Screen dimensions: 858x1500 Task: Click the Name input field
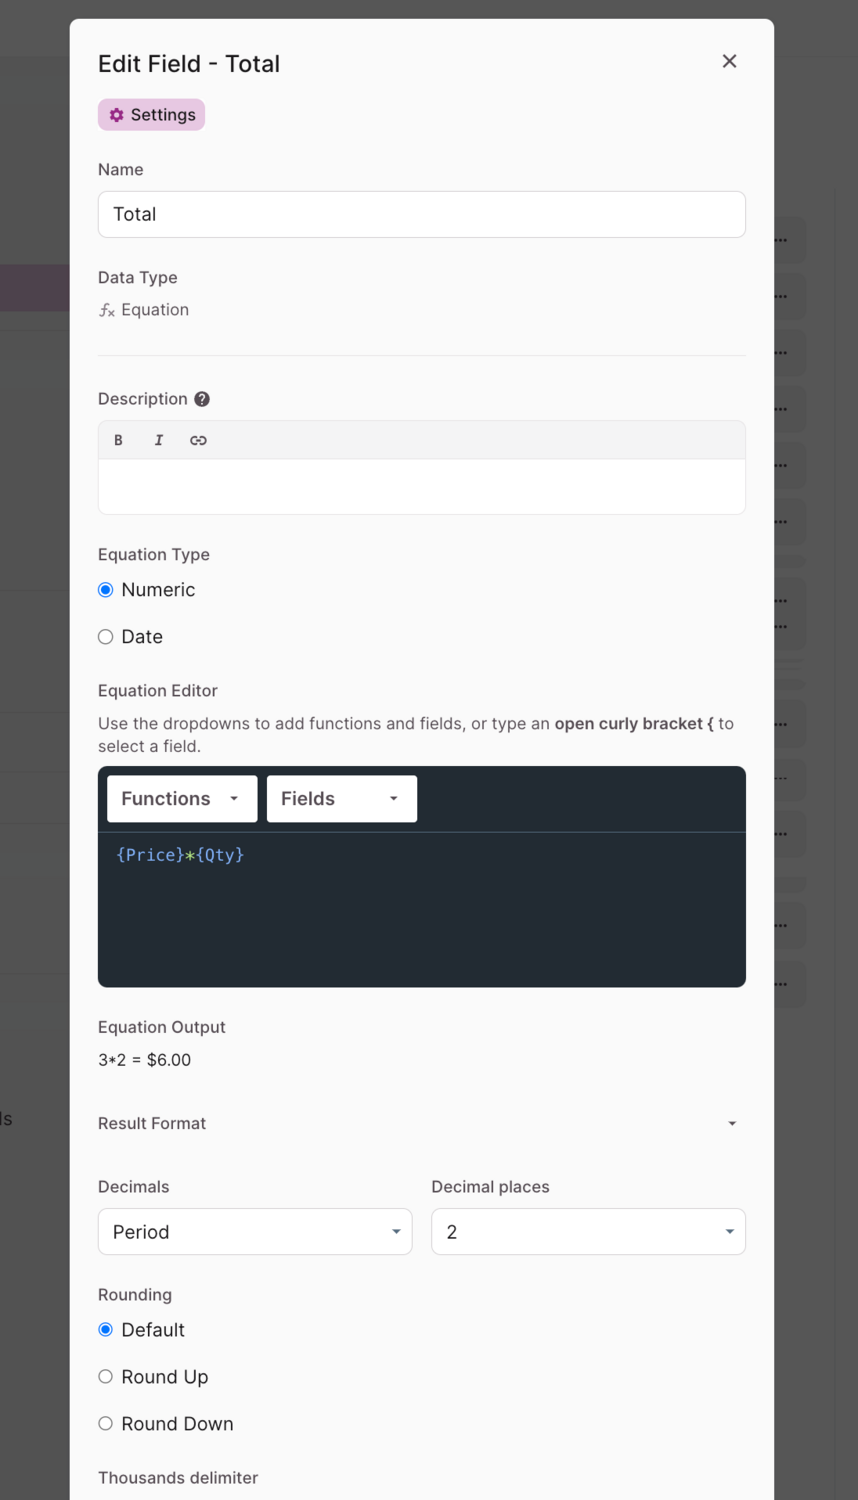tap(421, 214)
